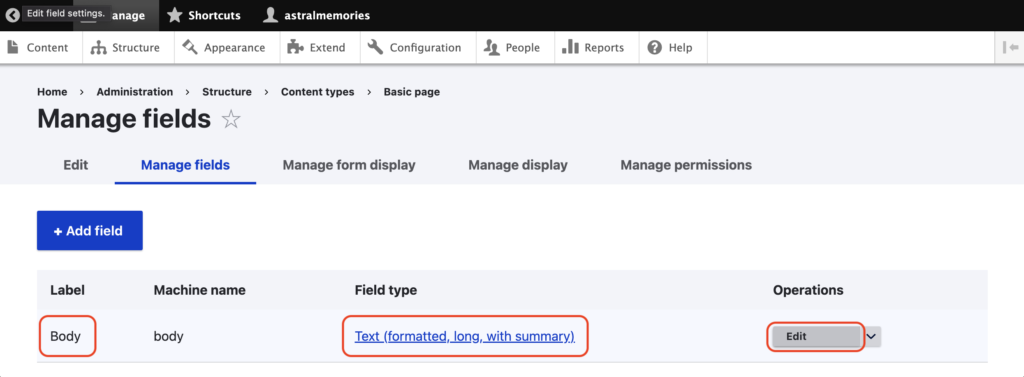Open the Appearance admin menu
The image size is (1024, 377).
[x=227, y=48]
